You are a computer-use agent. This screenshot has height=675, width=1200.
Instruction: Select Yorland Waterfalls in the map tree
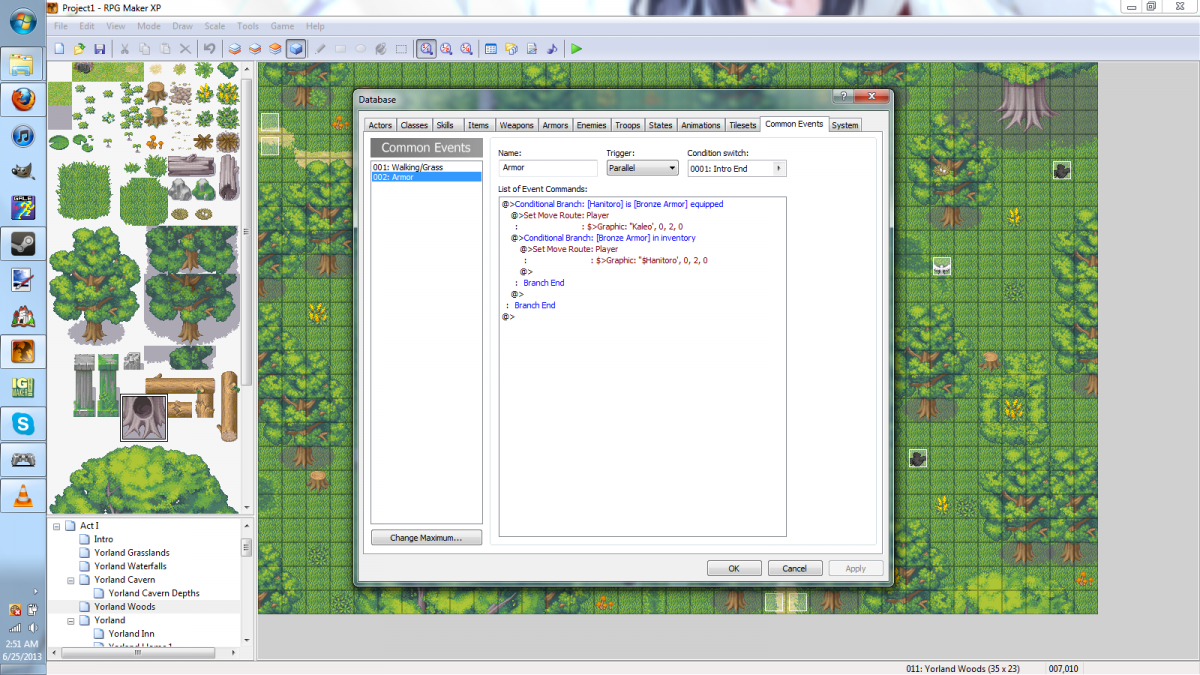130,566
